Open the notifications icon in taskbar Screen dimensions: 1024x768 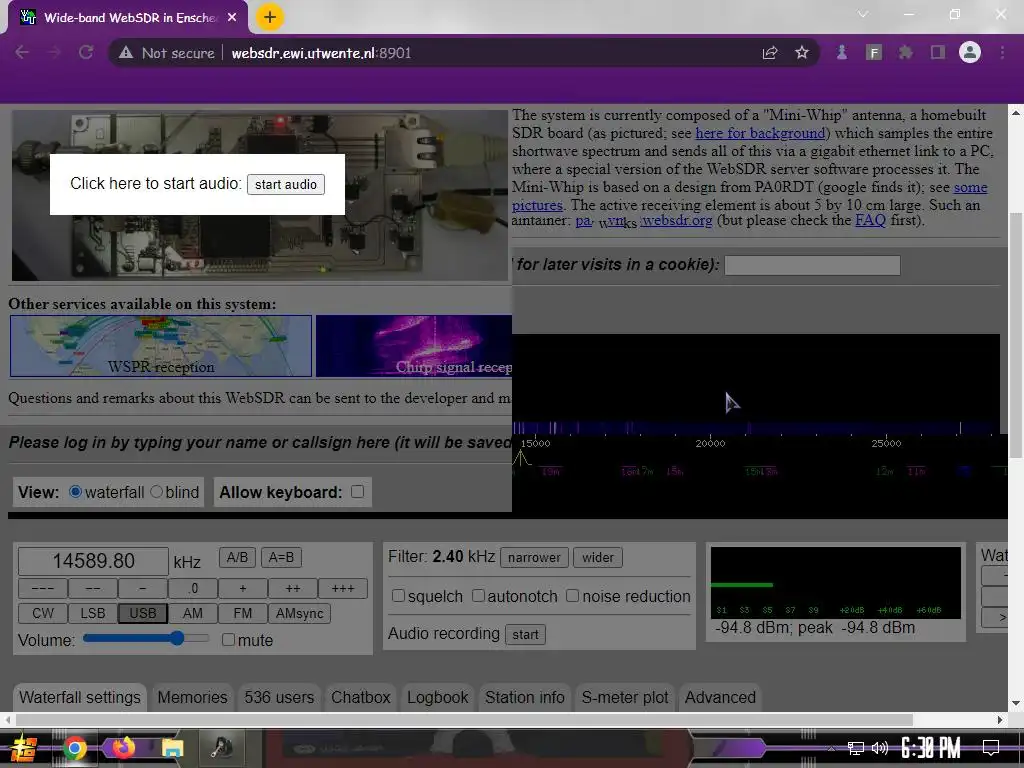tap(991, 748)
